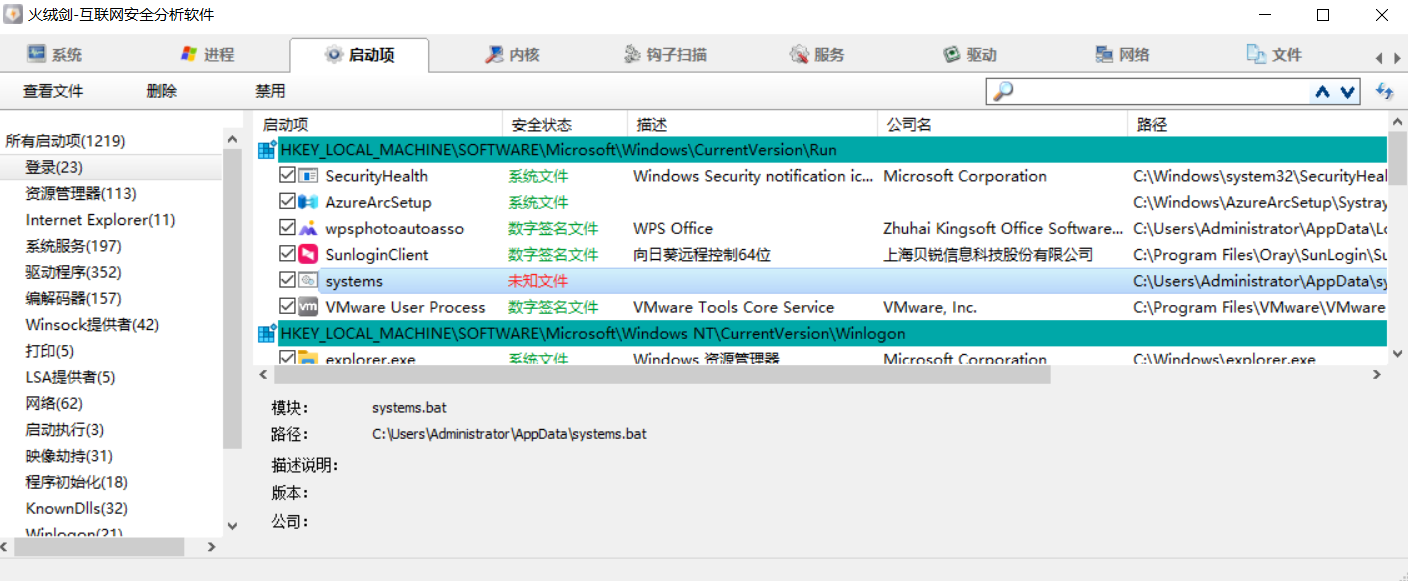The image size is (1408, 581).
Task: Select 编解码器(157) category
Action: (x=73, y=298)
